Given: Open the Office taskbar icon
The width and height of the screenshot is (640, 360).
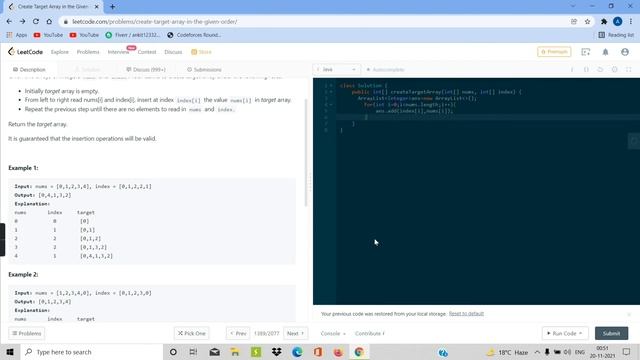Looking at the screenshot, I should 318,352.
